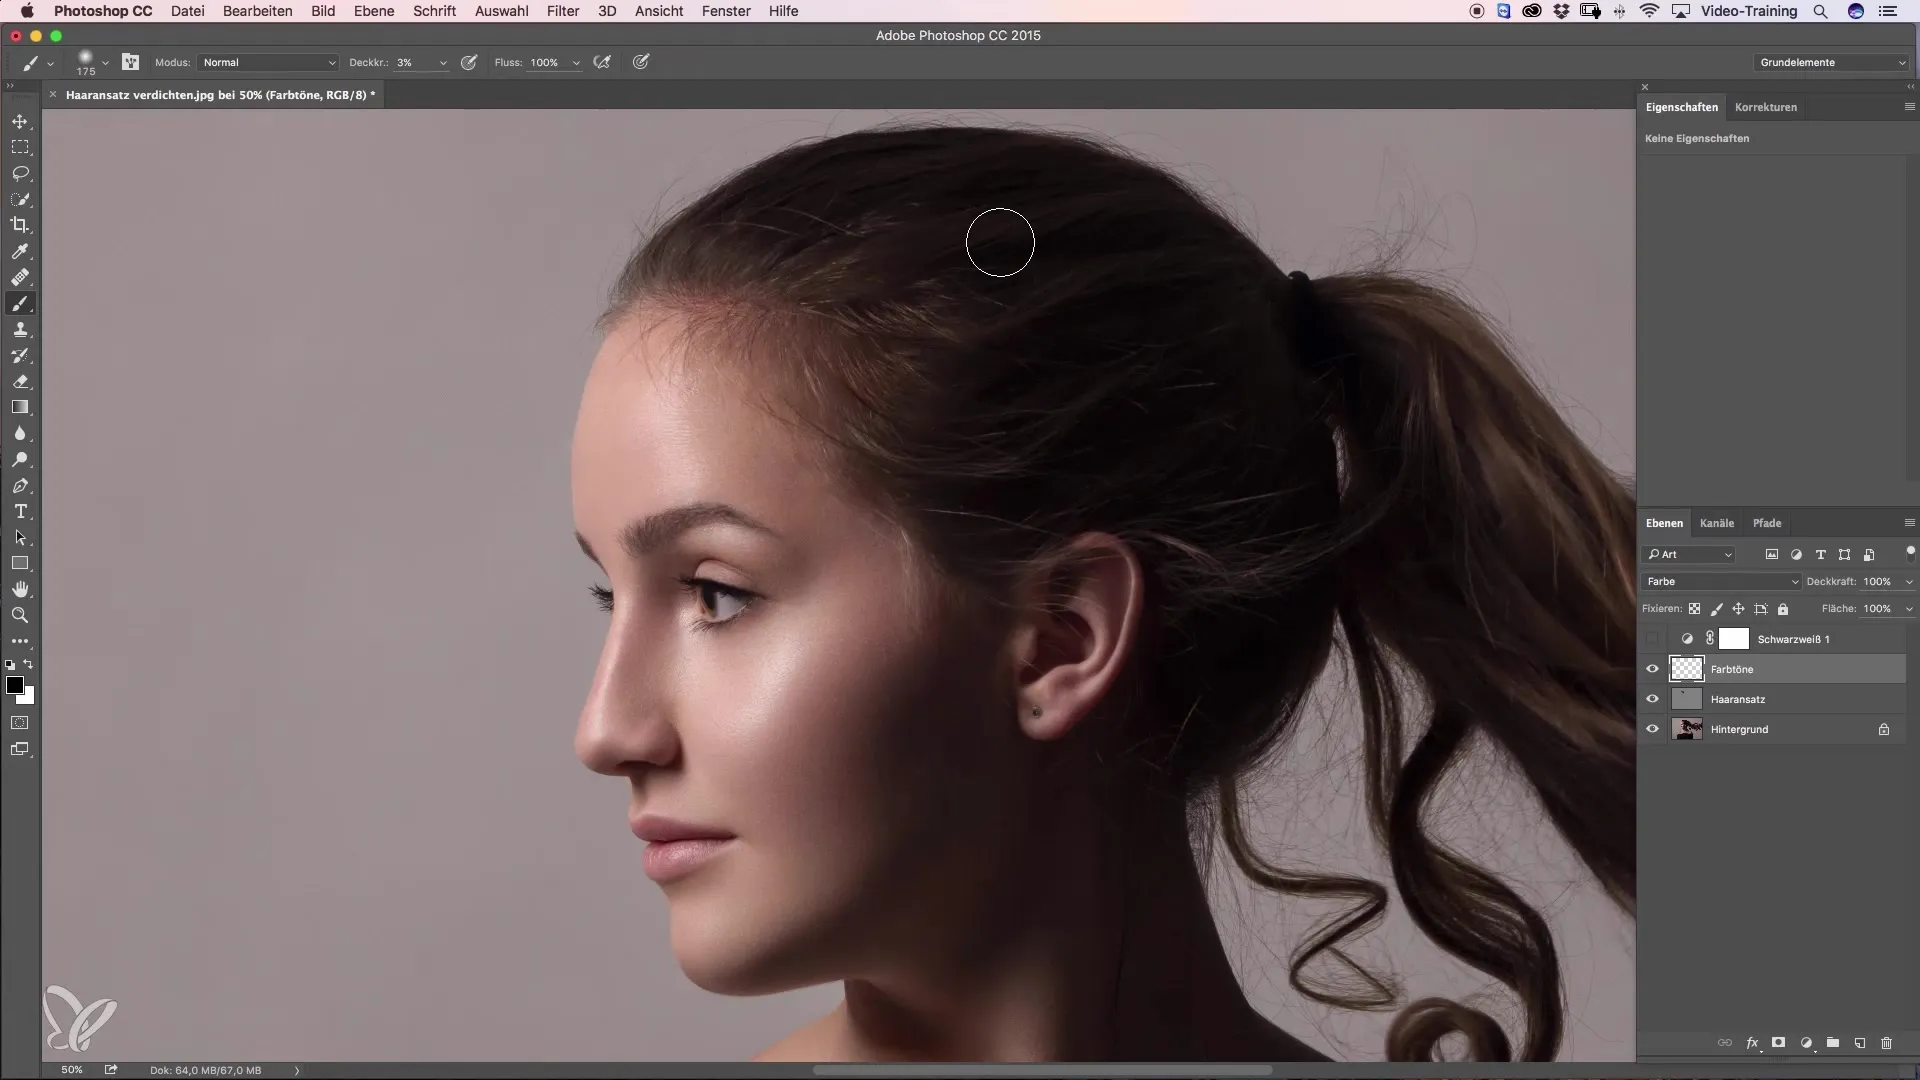This screenshot has width=1920, height=1080.
Task: Create new adjustment layer
Action: tap(1806, 1043)
